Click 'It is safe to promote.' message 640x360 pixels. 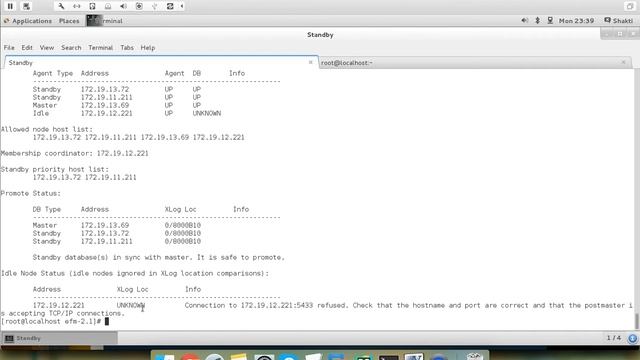coord(241,258)
